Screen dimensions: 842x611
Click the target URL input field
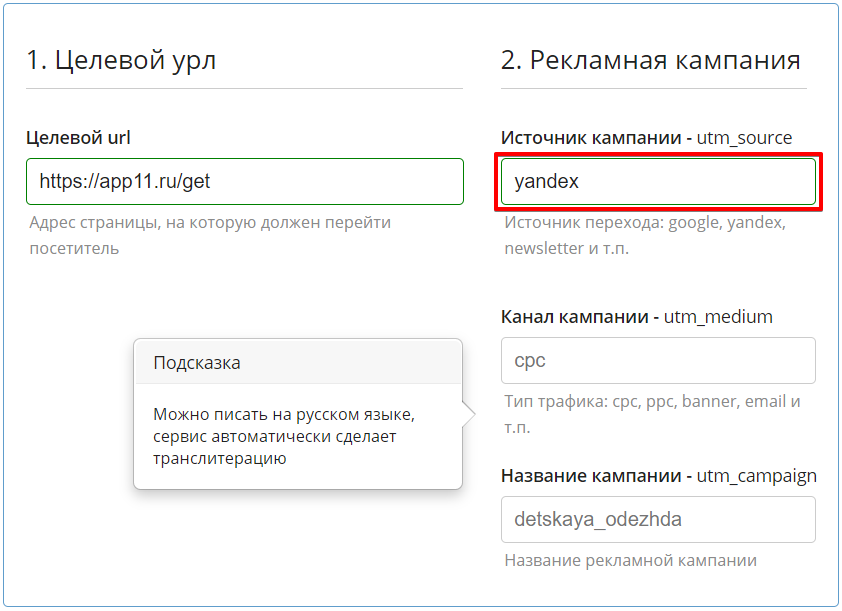pos(244,182)
